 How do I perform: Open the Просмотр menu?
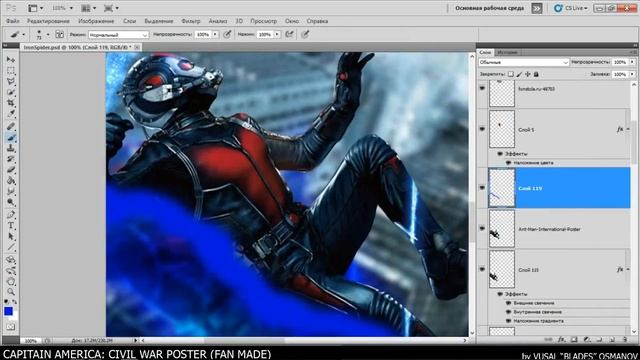[x=263, y=21]
